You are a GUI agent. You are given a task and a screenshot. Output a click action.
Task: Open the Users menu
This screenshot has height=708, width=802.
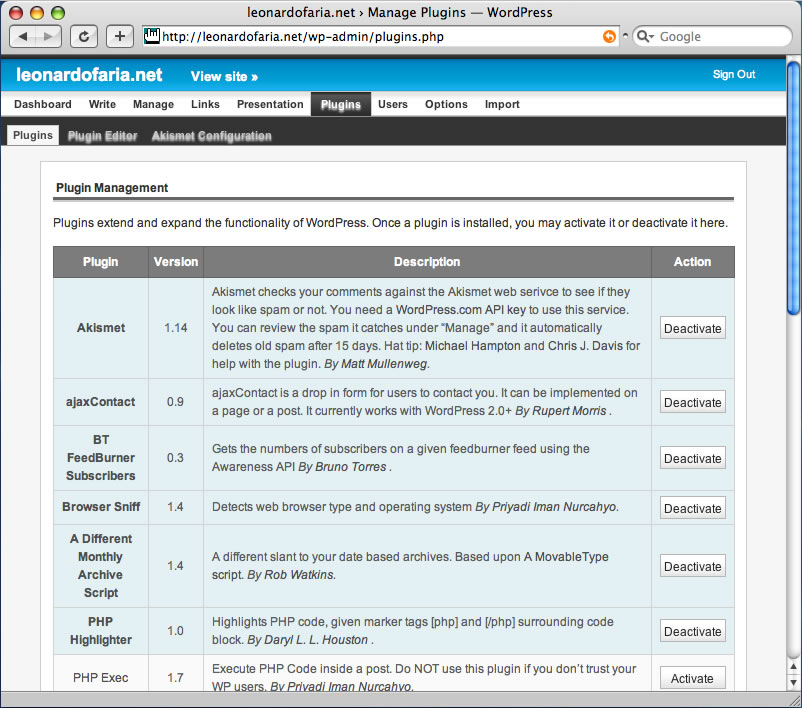pos(393,104)
